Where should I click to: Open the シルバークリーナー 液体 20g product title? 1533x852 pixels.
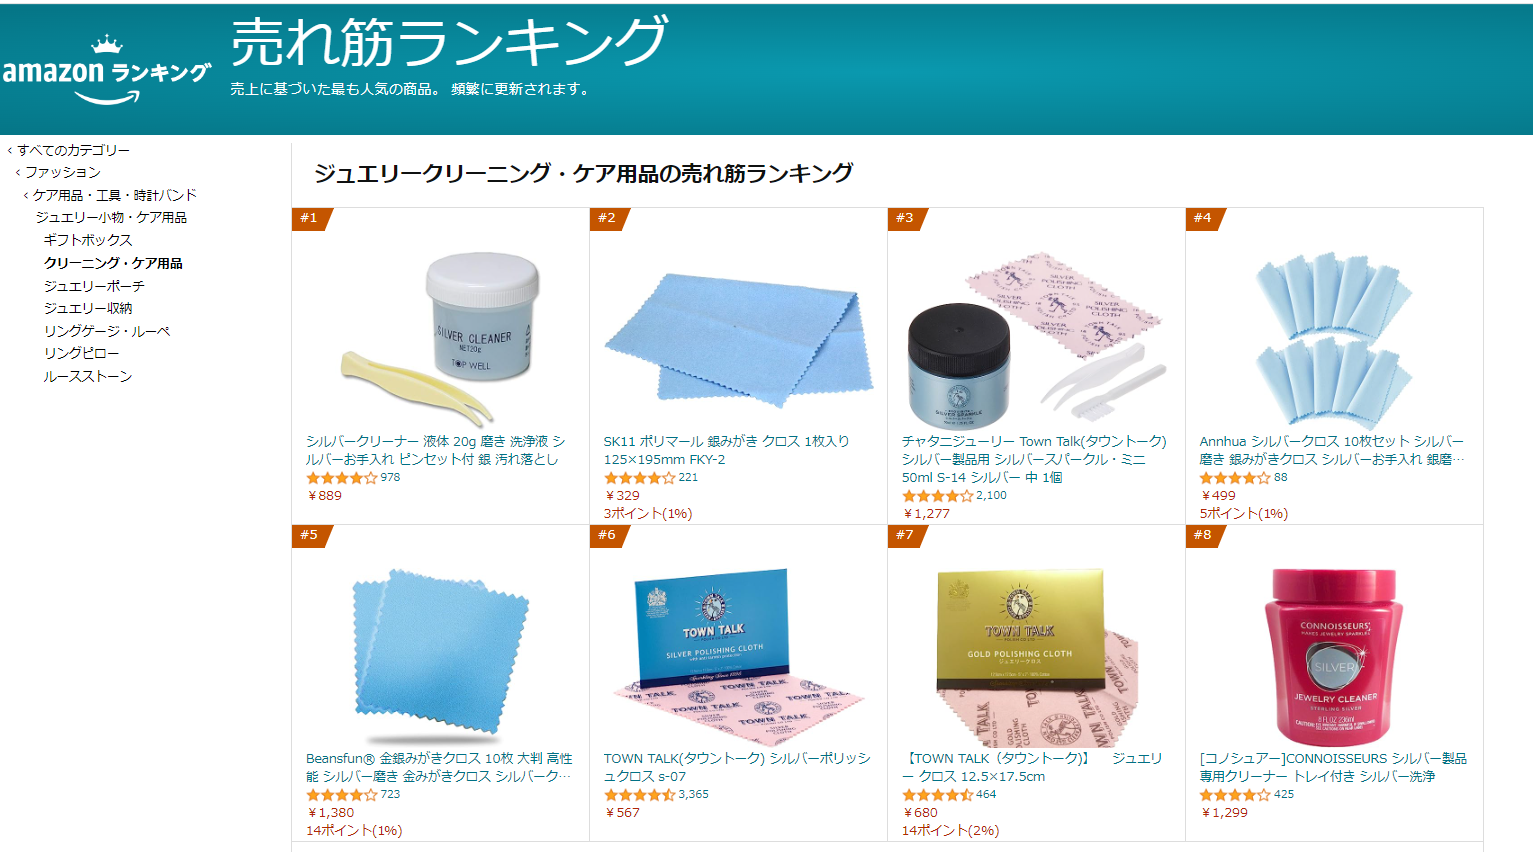[436, 450]
